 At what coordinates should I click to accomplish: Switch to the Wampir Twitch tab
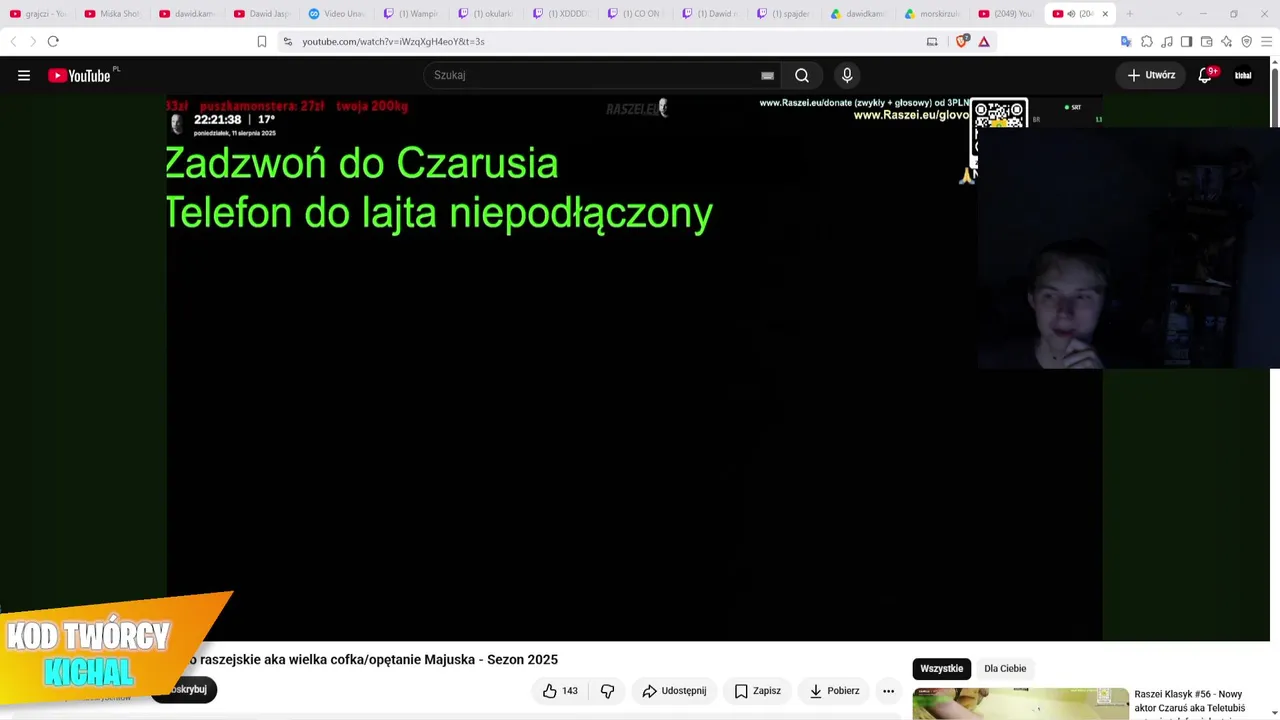(x=411, y=14)
